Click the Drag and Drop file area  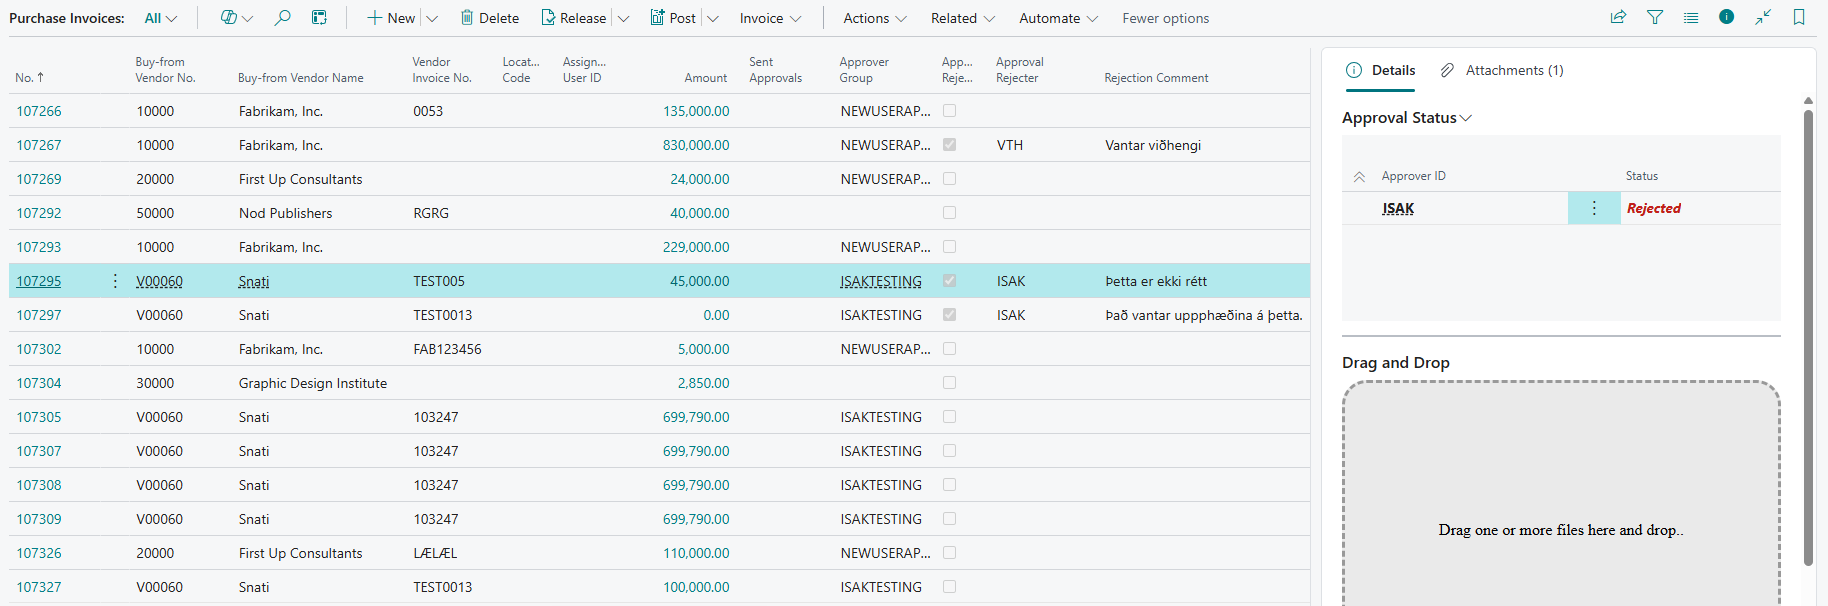pos(1561,494)
